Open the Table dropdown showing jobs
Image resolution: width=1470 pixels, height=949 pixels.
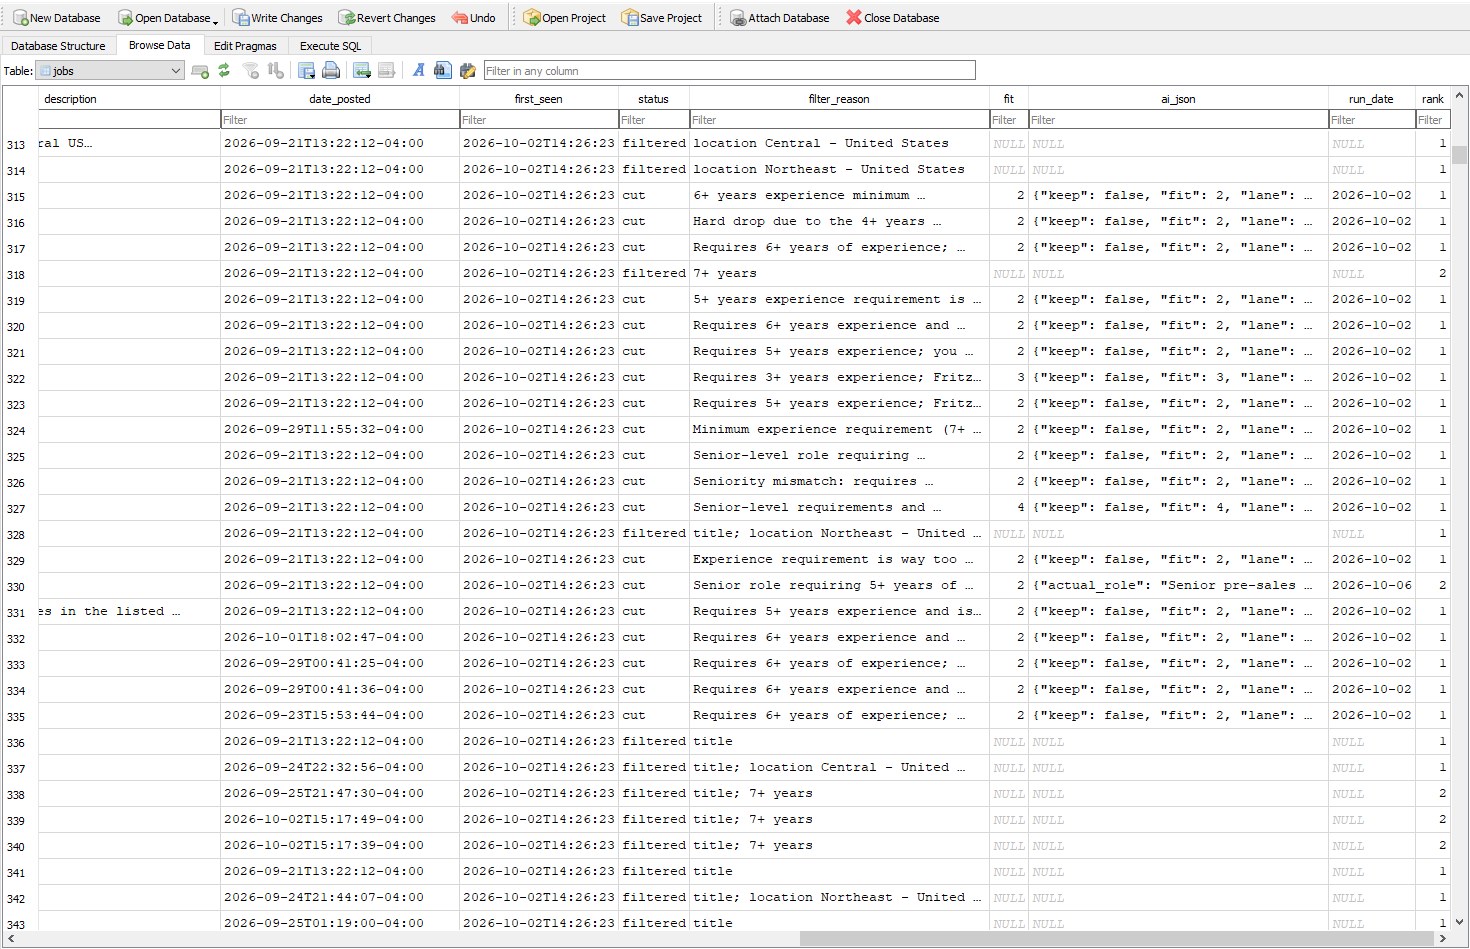[x=110, y=71]
